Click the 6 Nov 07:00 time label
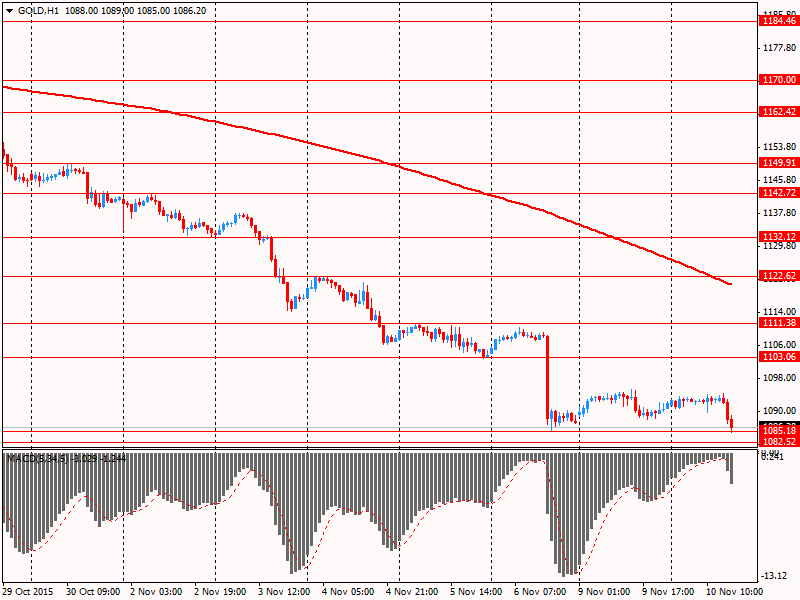800x600 pixels. [540, 592]
